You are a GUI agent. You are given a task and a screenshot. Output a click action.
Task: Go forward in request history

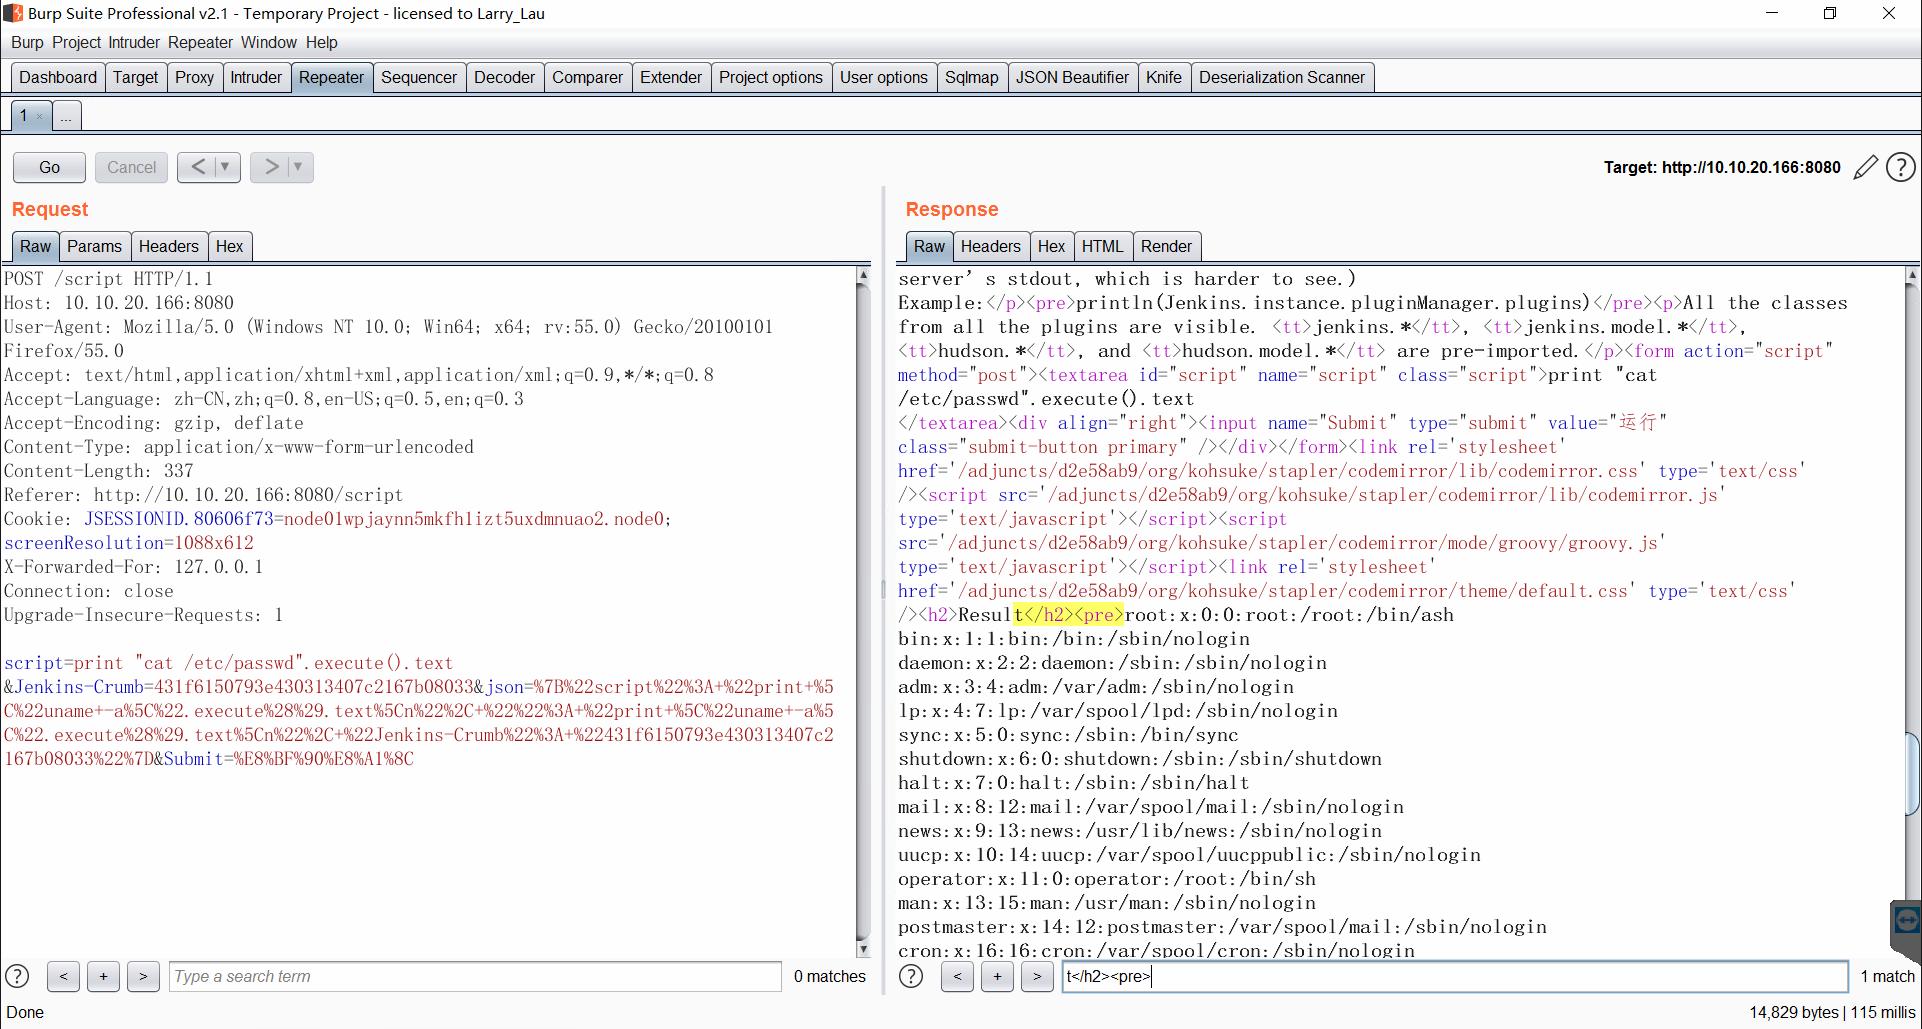click(271, 167)
